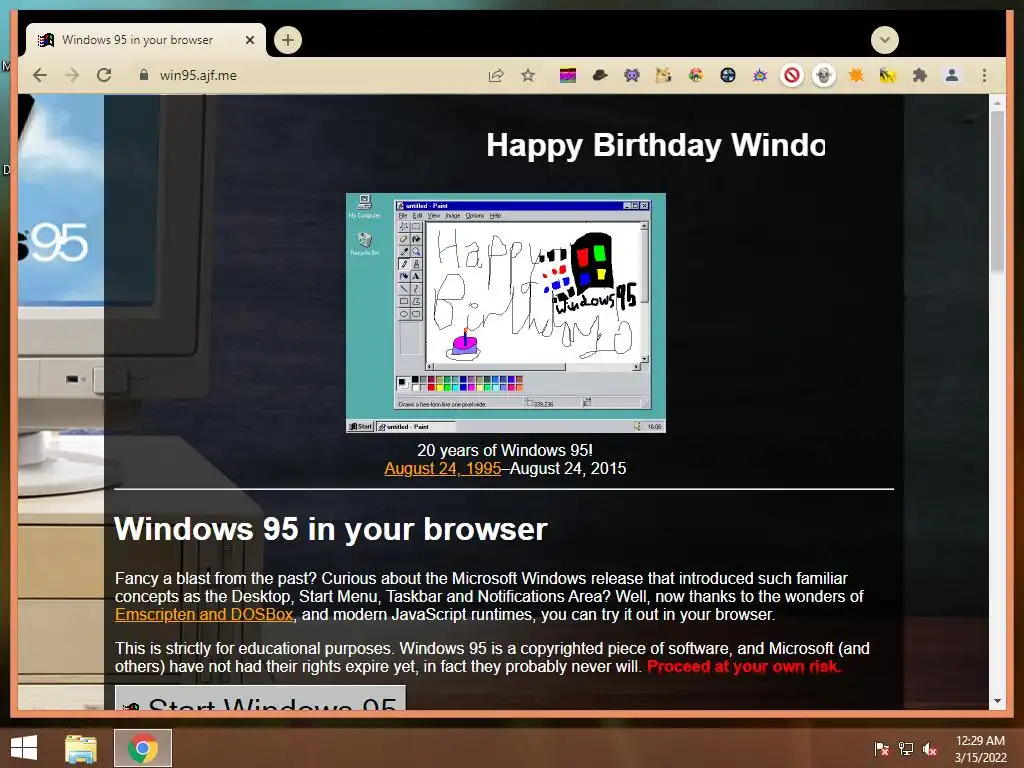This screenshot has height=768, width=1024.
Task: Open the gray skull-face extension
Action: coord(824,76)
